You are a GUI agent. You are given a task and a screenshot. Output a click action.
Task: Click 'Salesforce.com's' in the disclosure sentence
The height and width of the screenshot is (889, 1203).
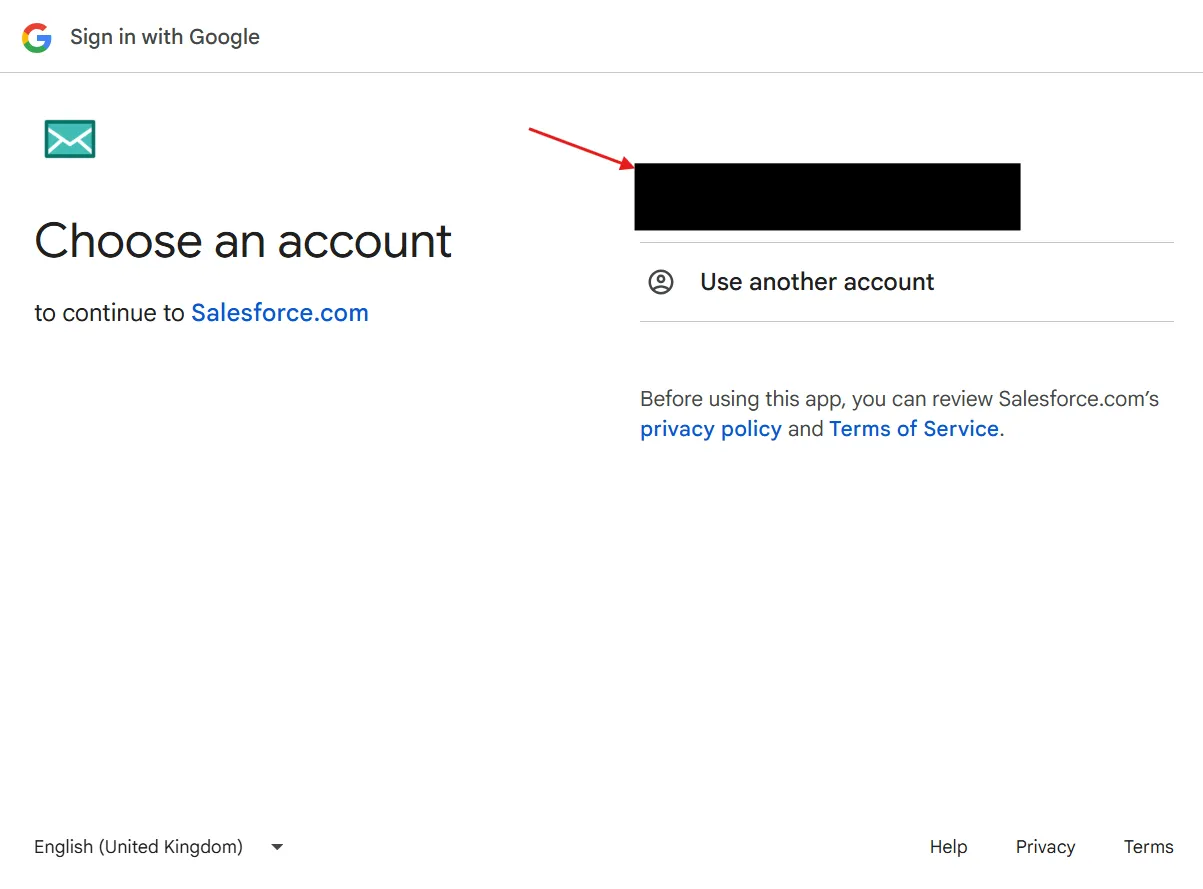point(1078,399)
